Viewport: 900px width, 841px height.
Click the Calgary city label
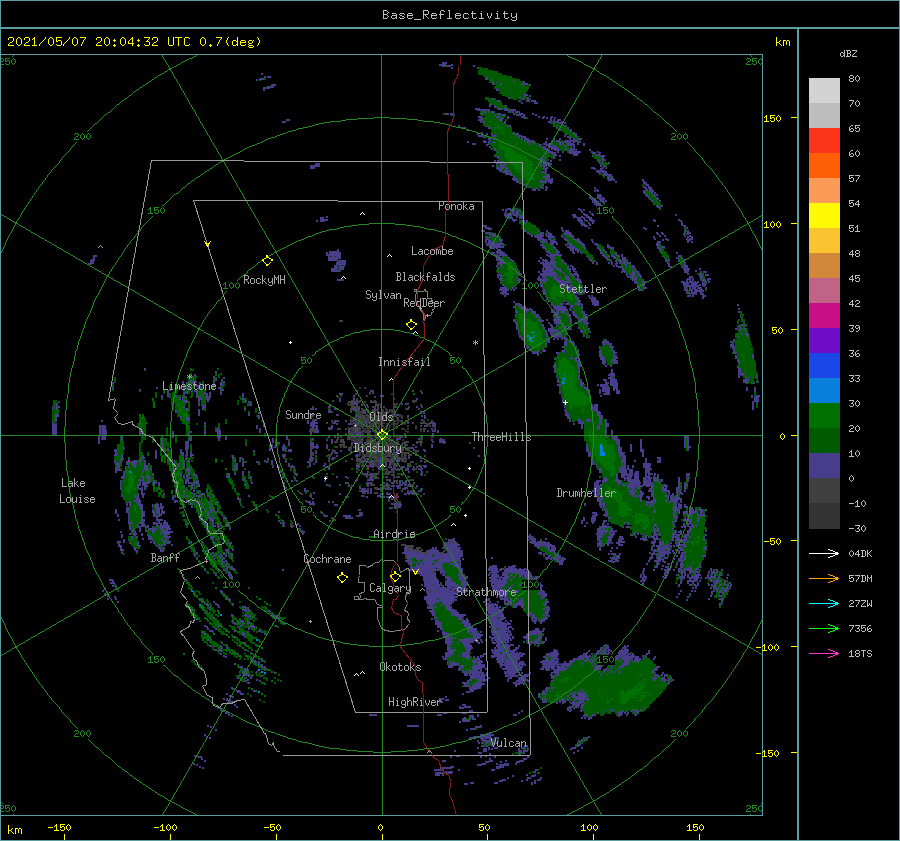point(390,588)
